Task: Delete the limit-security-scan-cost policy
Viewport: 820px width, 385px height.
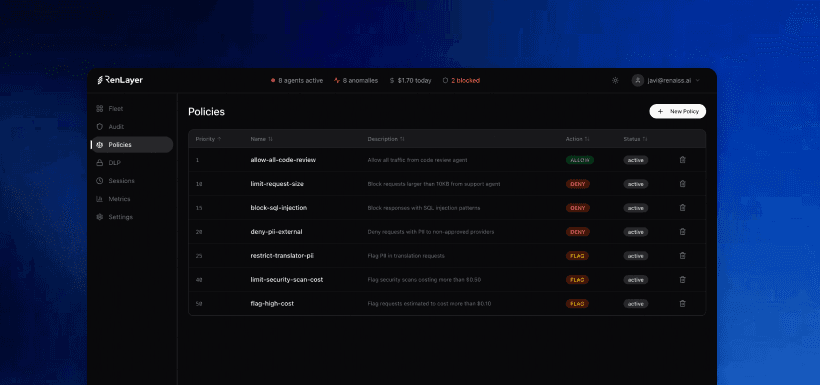Action: [x=682, y=280]
